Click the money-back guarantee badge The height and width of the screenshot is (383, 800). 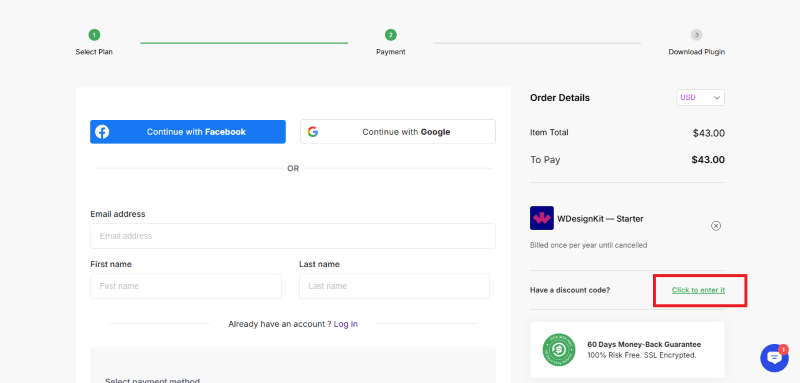pyautogui.click(x=559, y=350)
